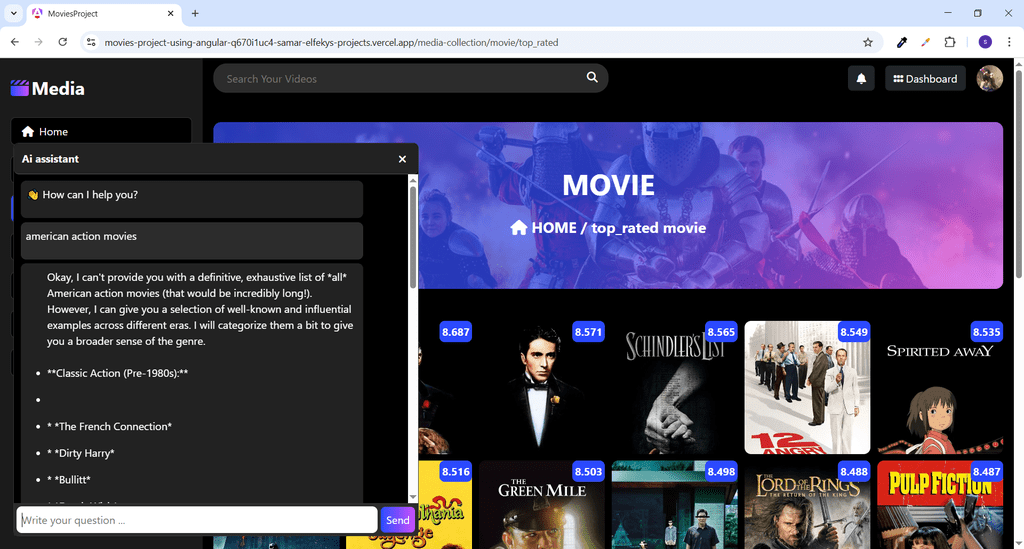The width and height of the screenshot is (1024, 549).
Task: Close the MoviesProject tab
Action: pyautogui.click(x=170, y=13)
